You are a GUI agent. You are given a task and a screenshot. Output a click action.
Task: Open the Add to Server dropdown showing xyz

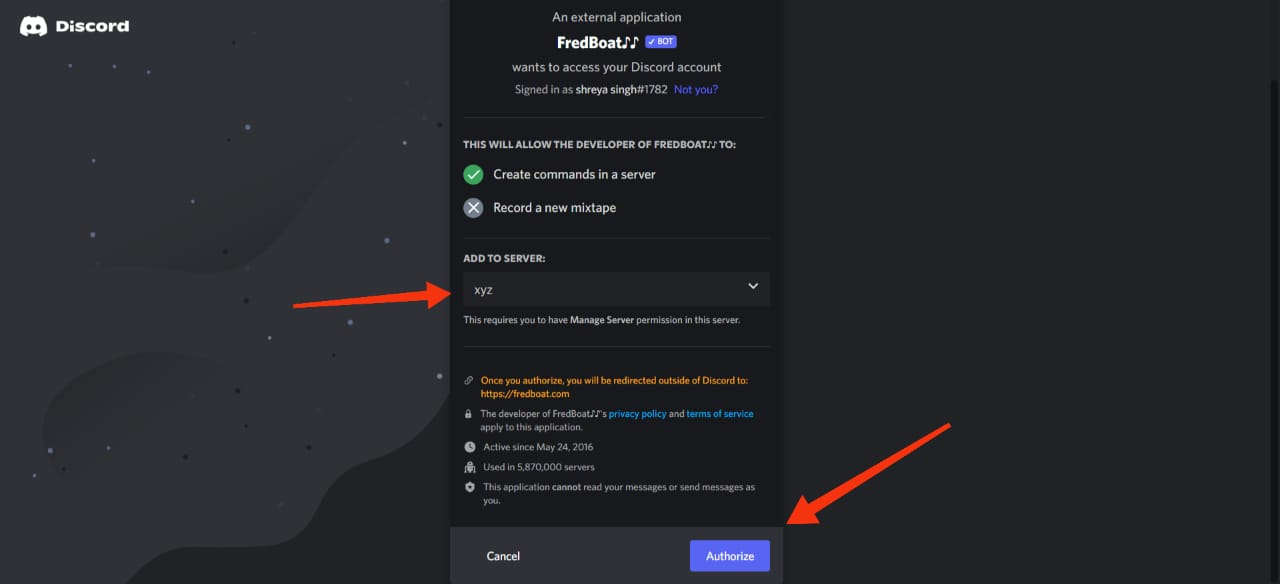[616, 289]
